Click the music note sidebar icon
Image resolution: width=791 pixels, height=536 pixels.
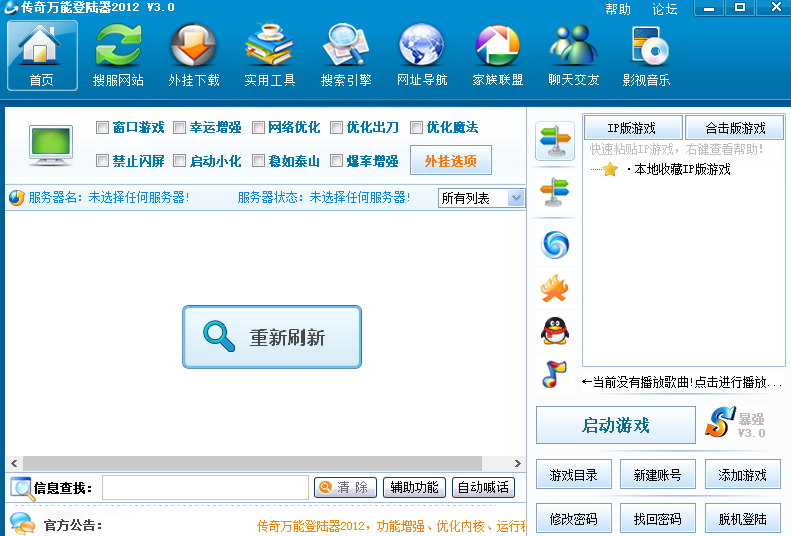coord(554,374)
